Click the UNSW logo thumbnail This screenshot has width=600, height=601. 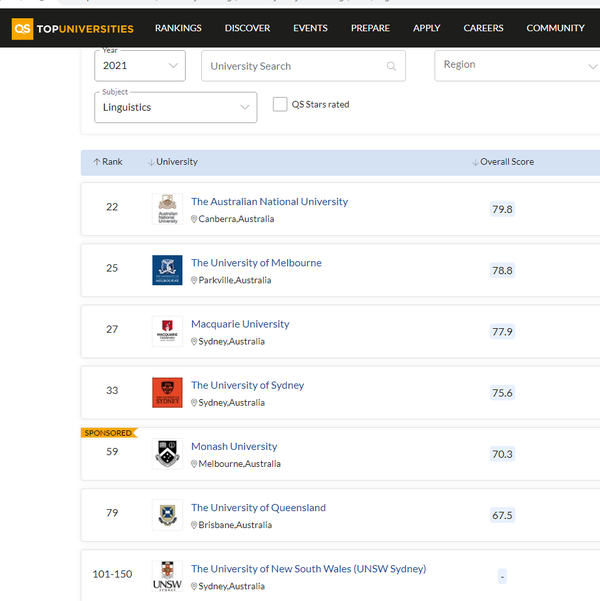pyautogui.click(x=168, y=576)
